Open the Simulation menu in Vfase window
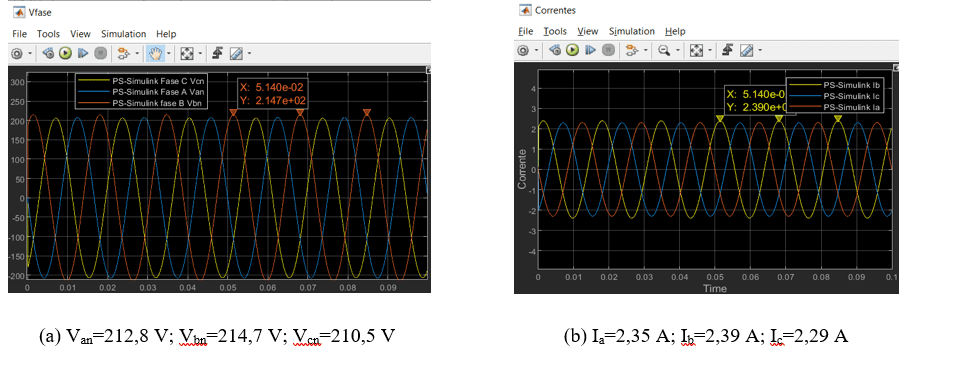This screenshot has height=380, width=977. (x=123, y=34)
